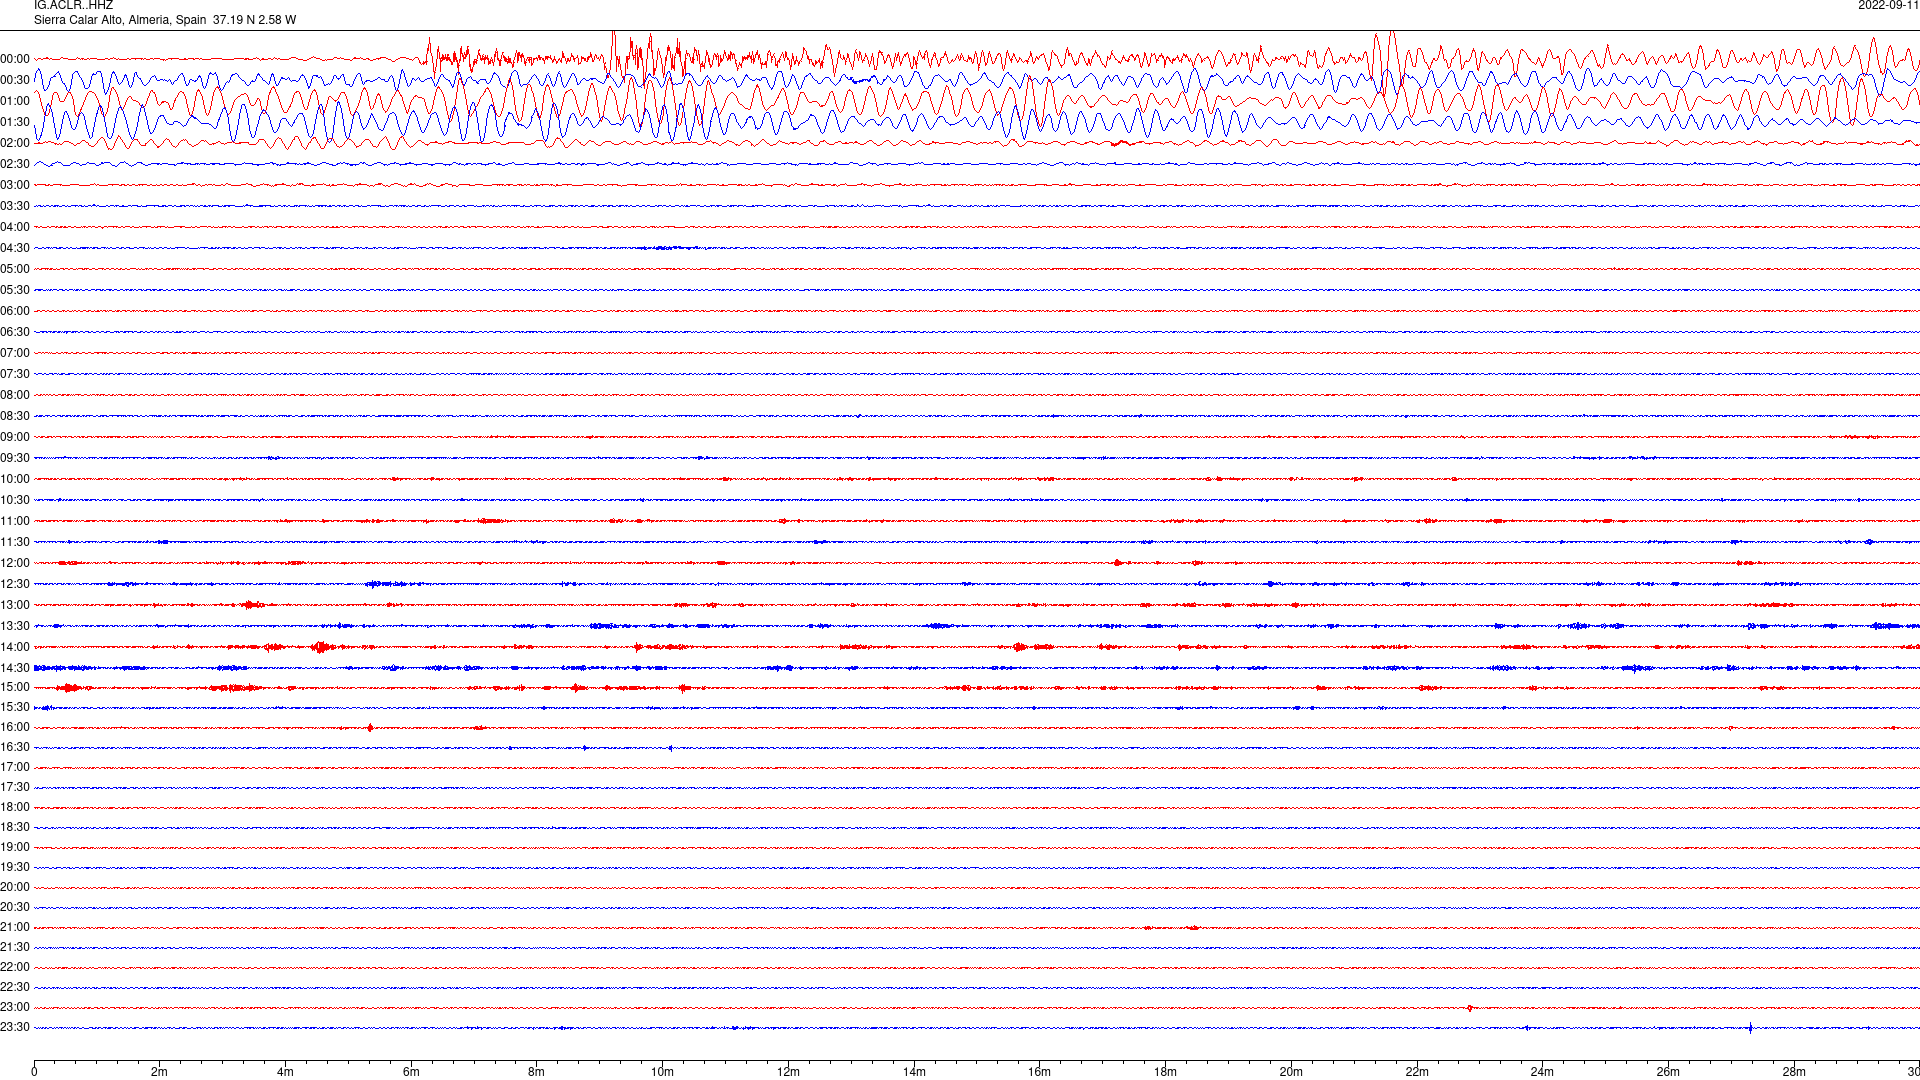This screenshot has height=1080, width=1920.
Task: Select the 13:30 trace time label
Action: pyautogui.click(x=15, y=626)
